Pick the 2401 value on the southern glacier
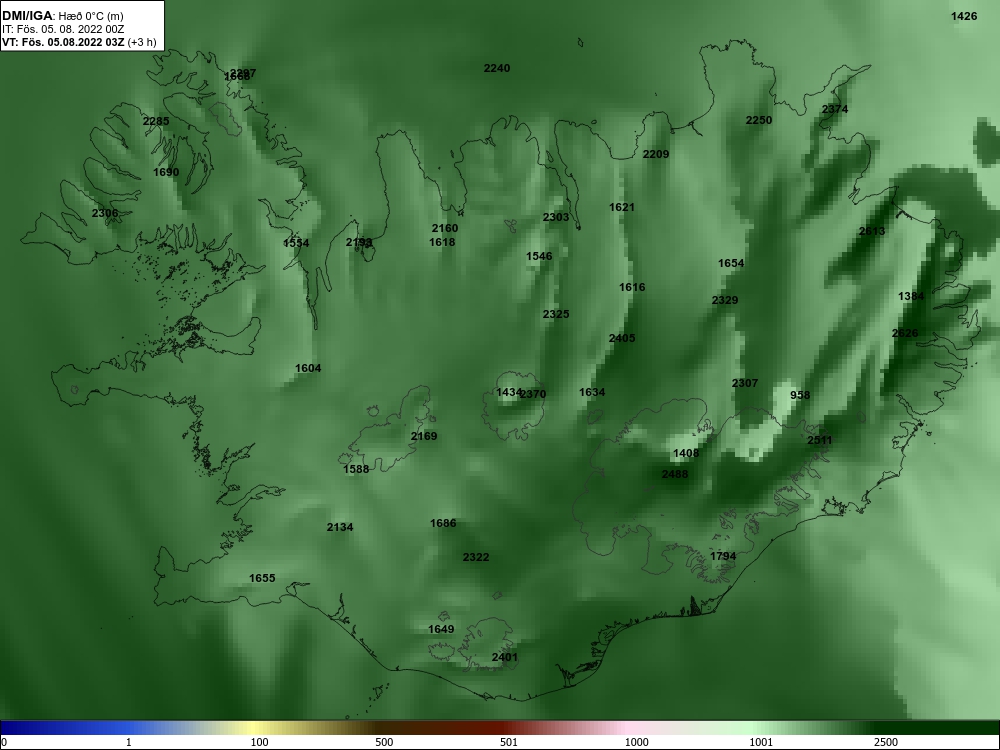The image size is (1000, 750). [x=505, y=657]
